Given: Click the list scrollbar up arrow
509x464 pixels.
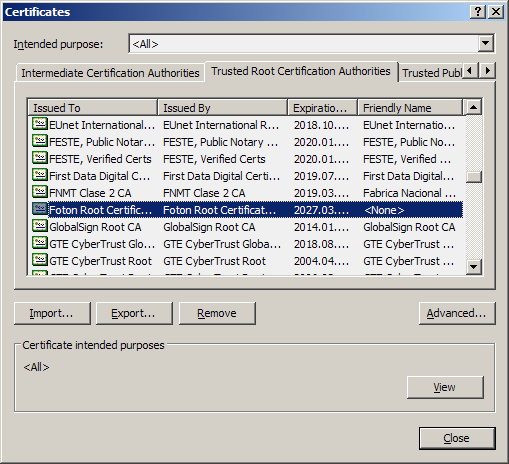Looking at the screenshot, I should 473,107.
